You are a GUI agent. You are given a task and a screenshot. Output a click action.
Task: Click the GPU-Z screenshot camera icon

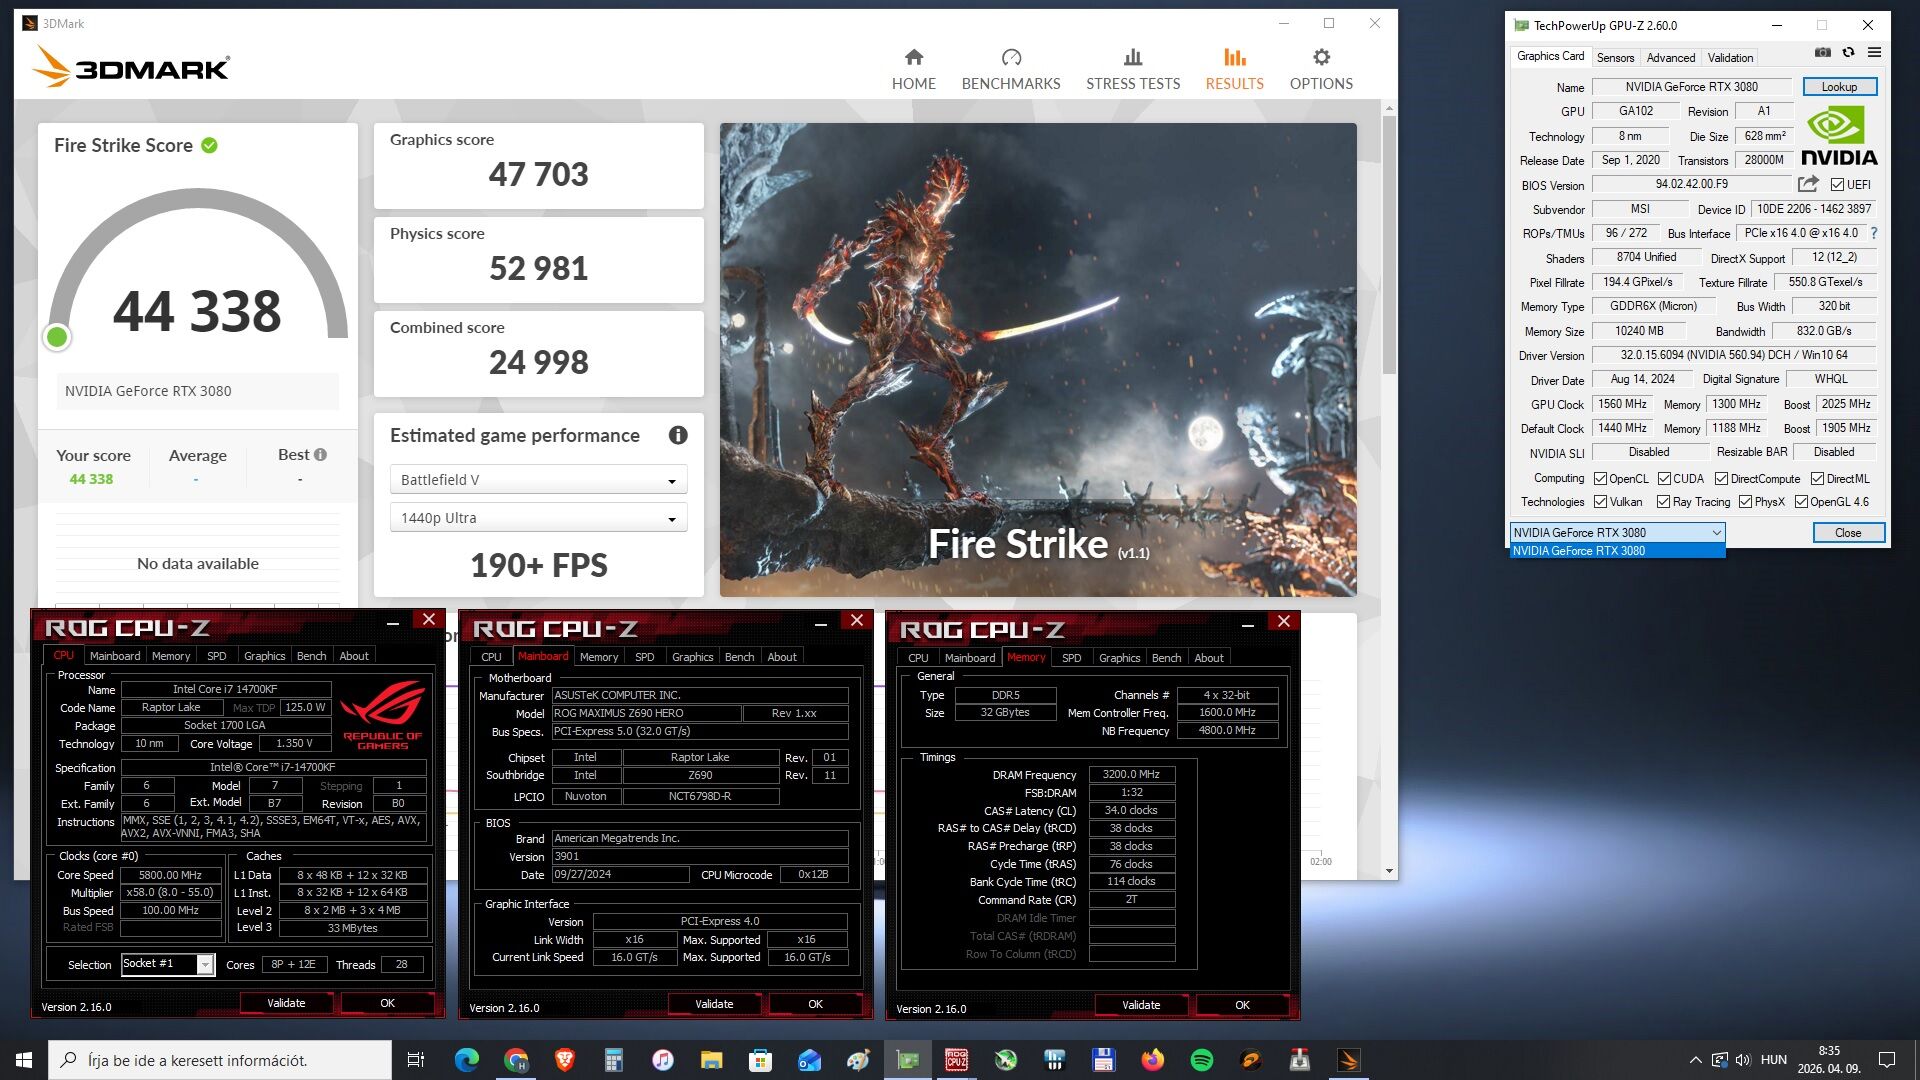[x=1823, y=52]
